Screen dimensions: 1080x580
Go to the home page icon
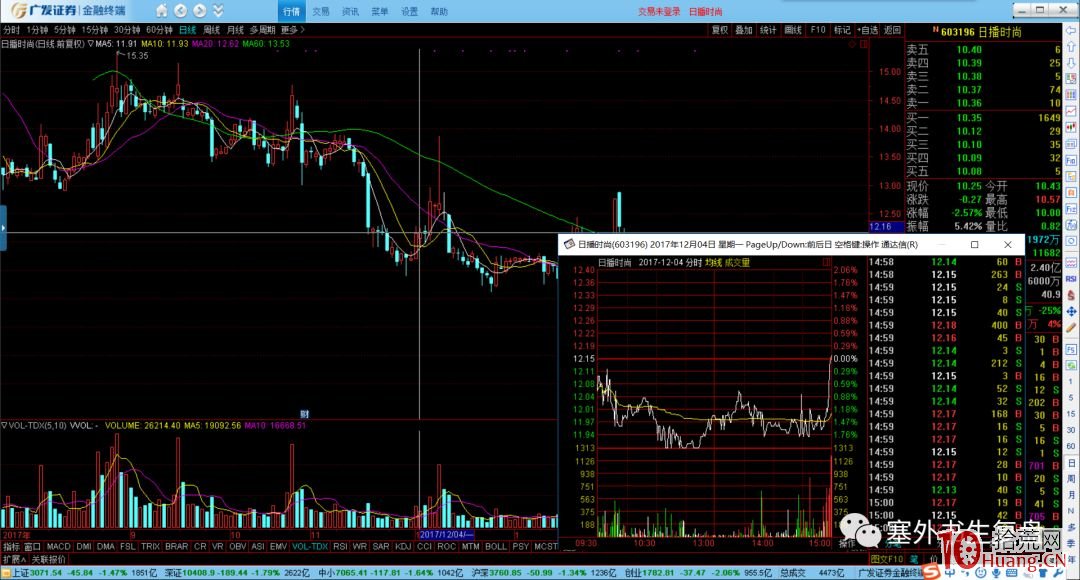click(x=161, y=10)
